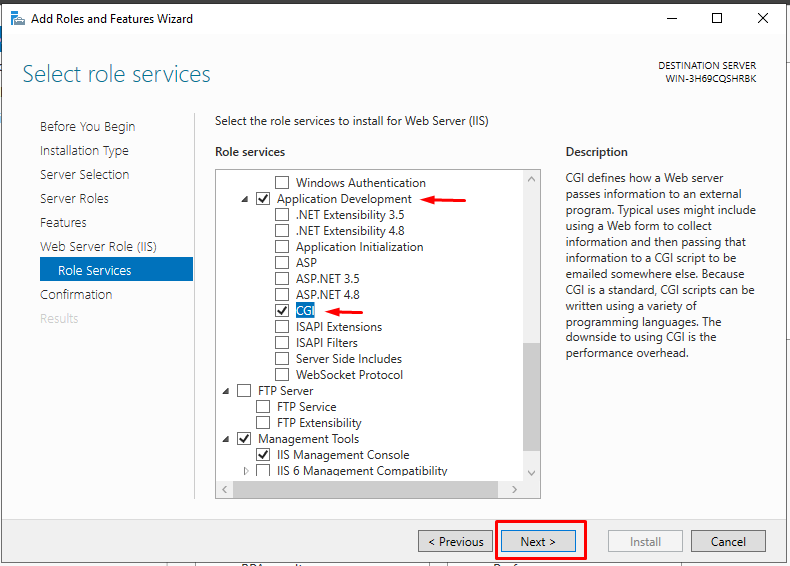790x566 pixels.
Task: Tick the FTP Service checkbox
Action: [x=263, y=407]
